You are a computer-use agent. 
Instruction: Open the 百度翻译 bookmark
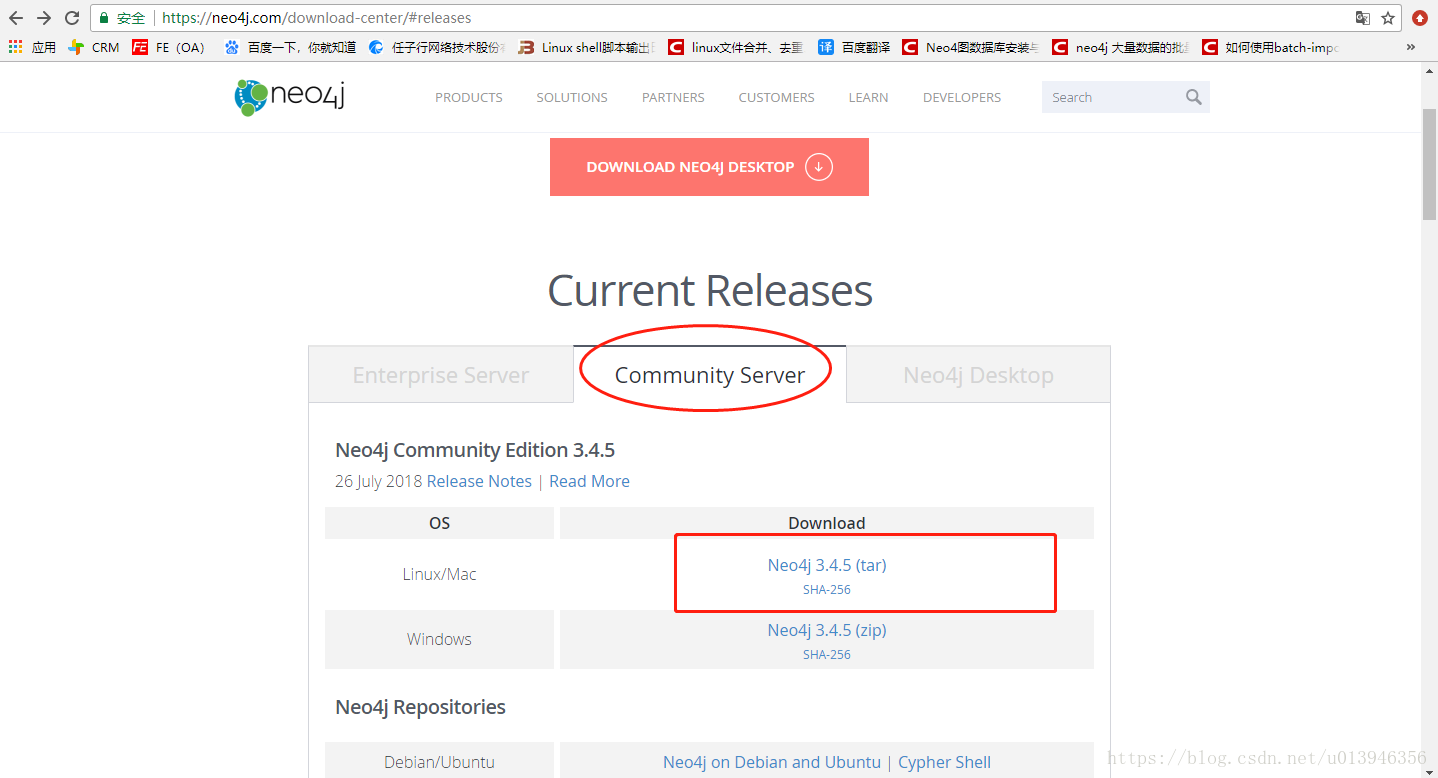tap(853, 47)
